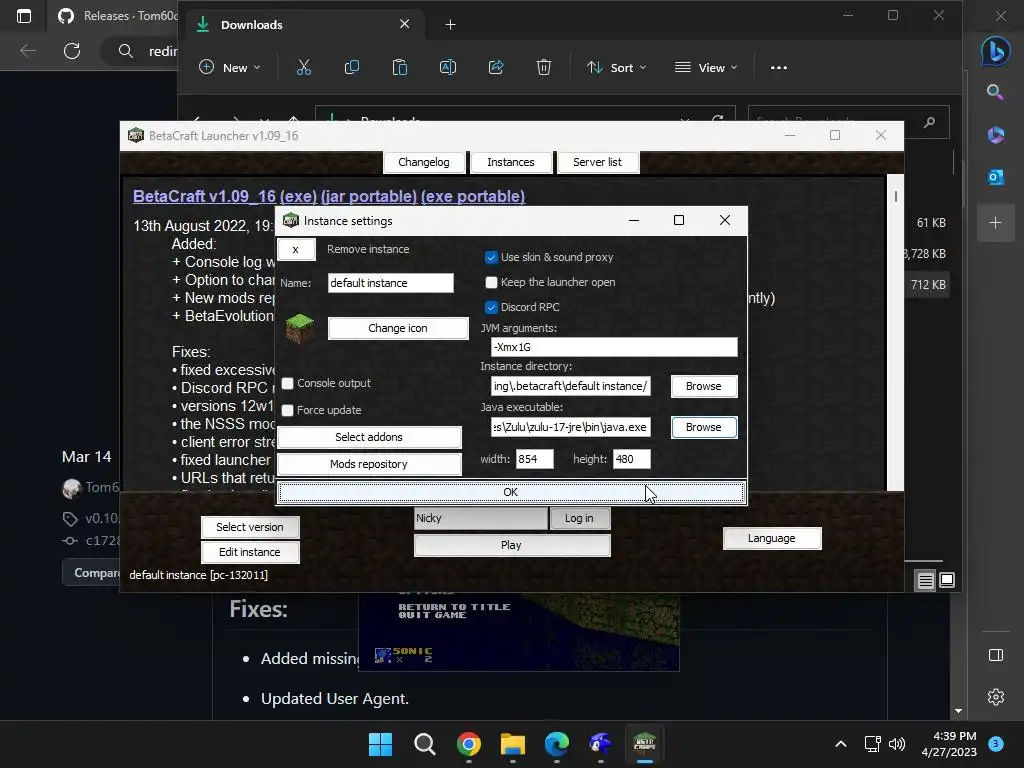Open the Mods repository
This screenshot has width=1024, height=768.
pos(369,464)
